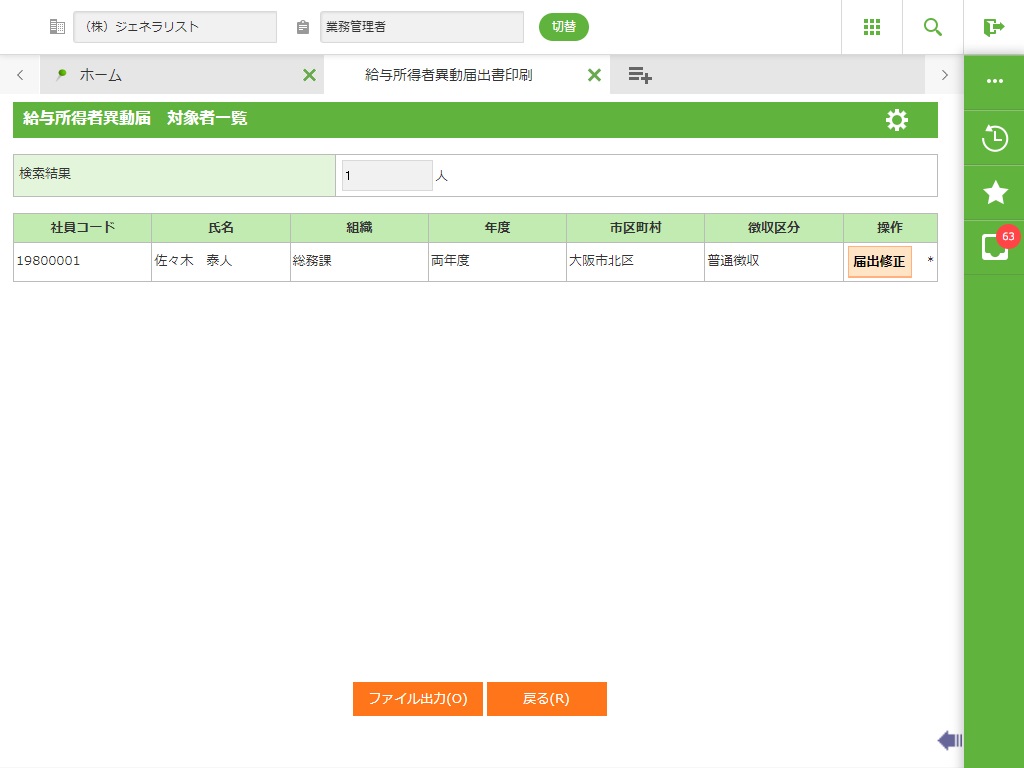Image resolution: width=1024 pixels, height=768 pixels.
Task: Collapse the sidebar with purple arrow icon
Action: (949, 740)
